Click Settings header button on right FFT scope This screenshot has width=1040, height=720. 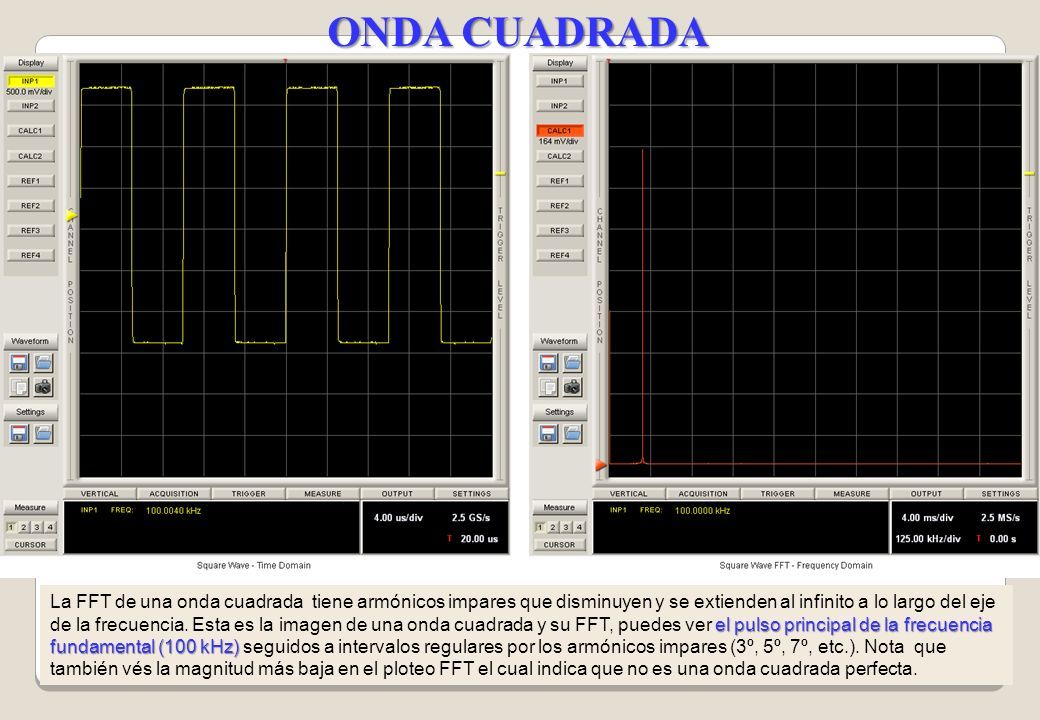click(559, 412)
